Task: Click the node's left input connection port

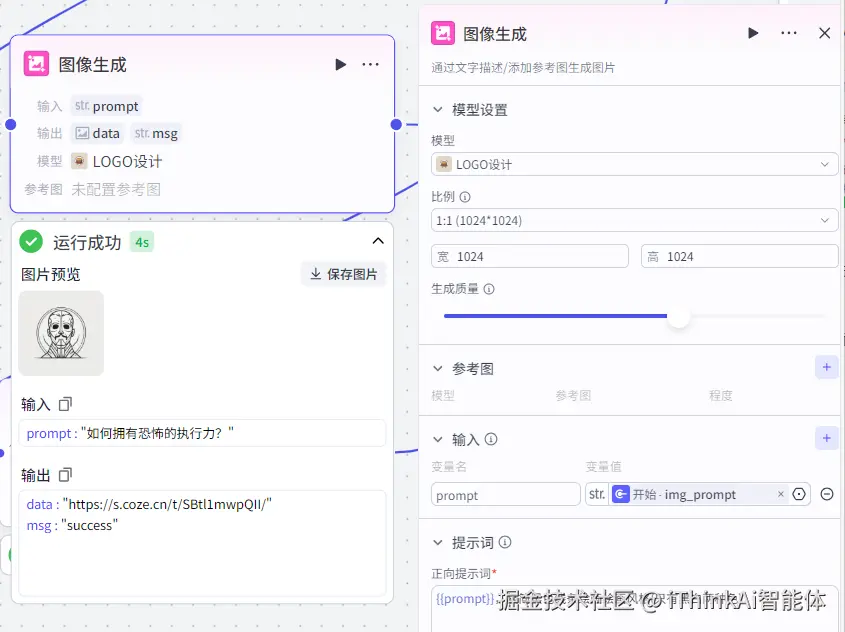Action: (10, 124)
